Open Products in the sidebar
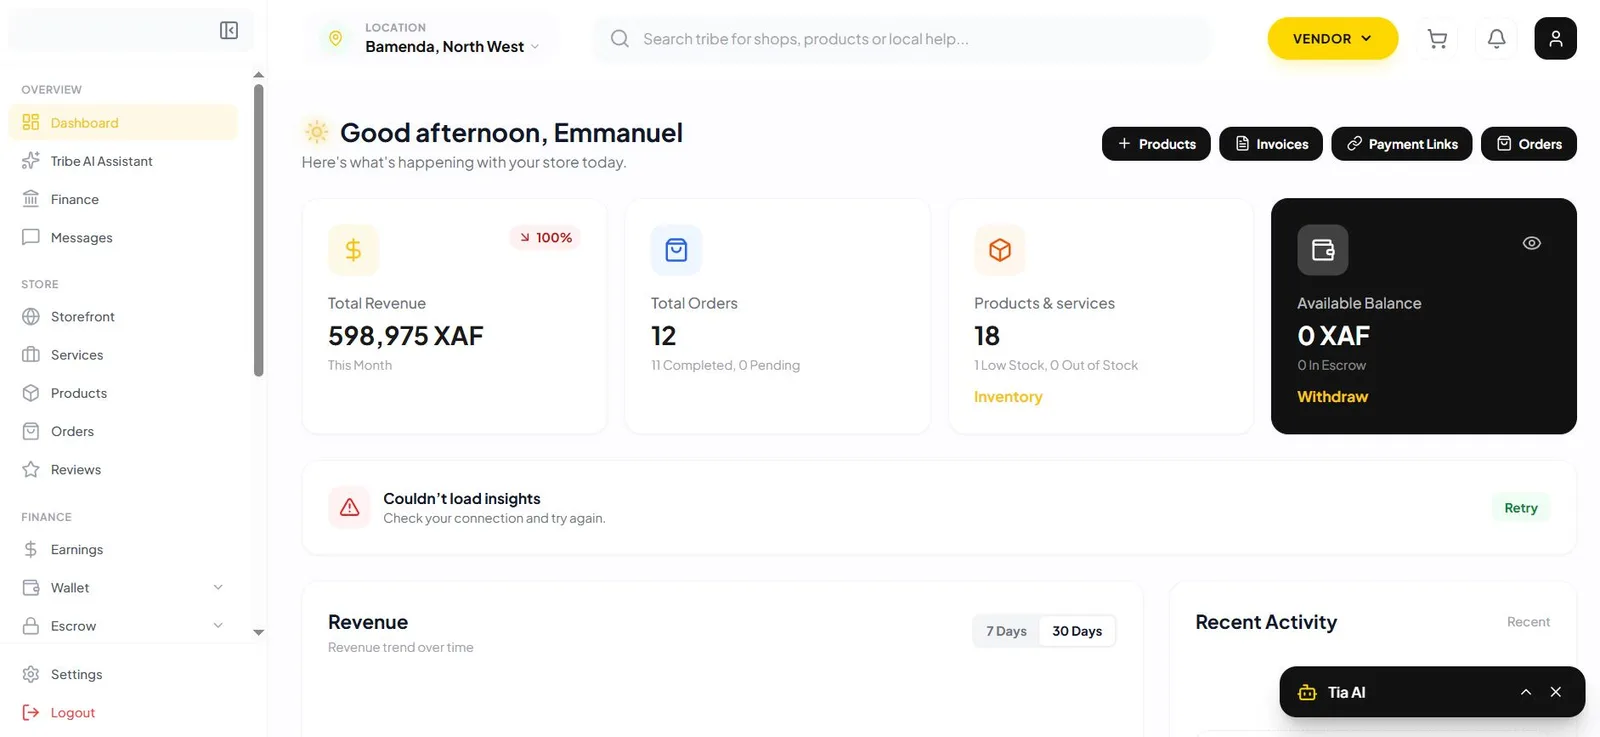1600x737 pixels. pos(123,393)
